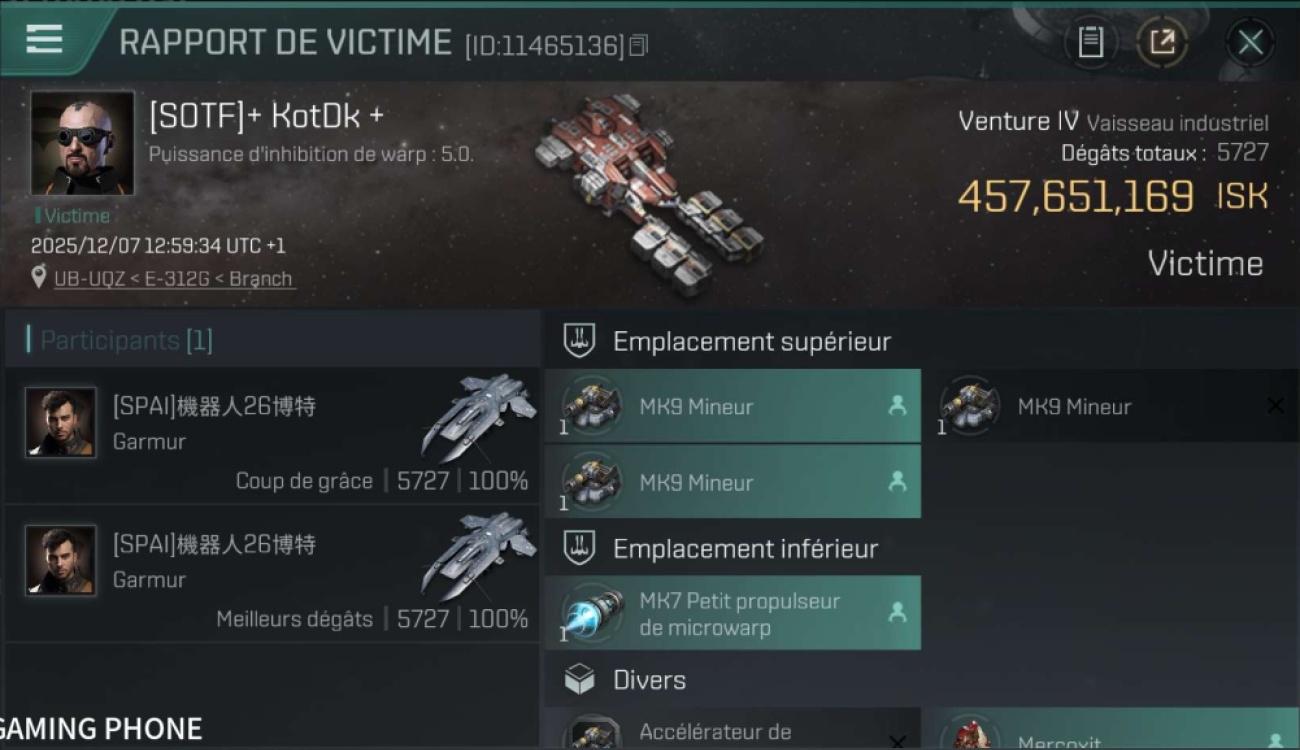Viewport: 1300px width, 750px height.
Task: Select the Participants [1] tab
Action: tap(125, 340)
